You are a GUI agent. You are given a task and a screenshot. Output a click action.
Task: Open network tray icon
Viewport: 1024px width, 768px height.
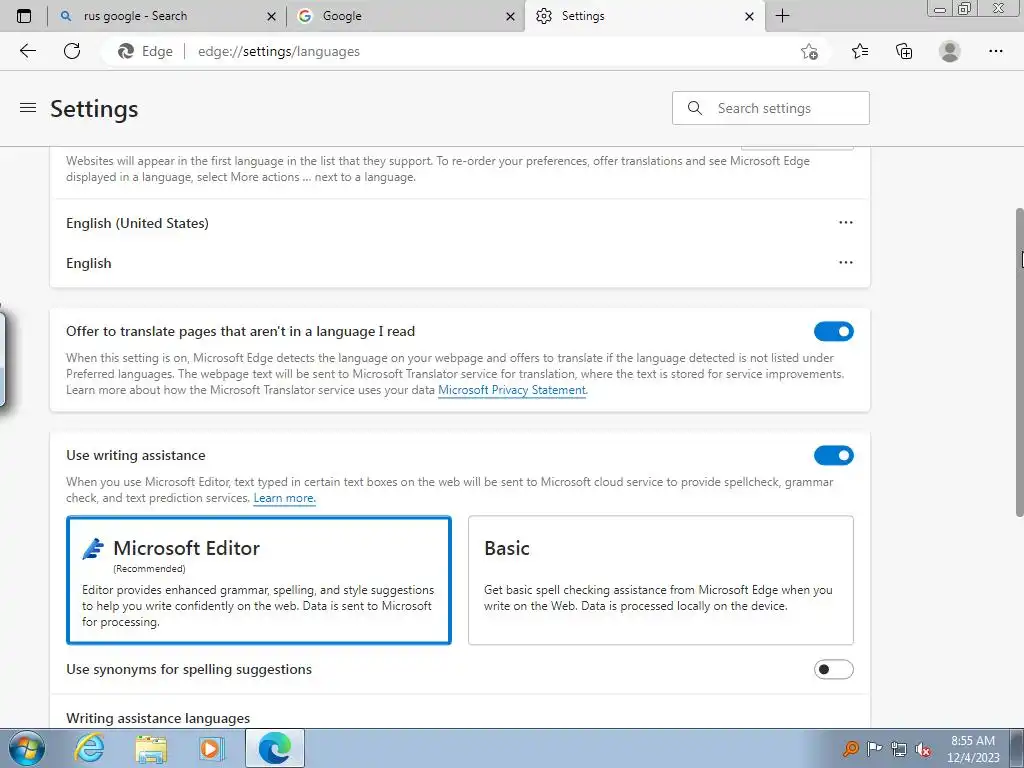point(899,749)
